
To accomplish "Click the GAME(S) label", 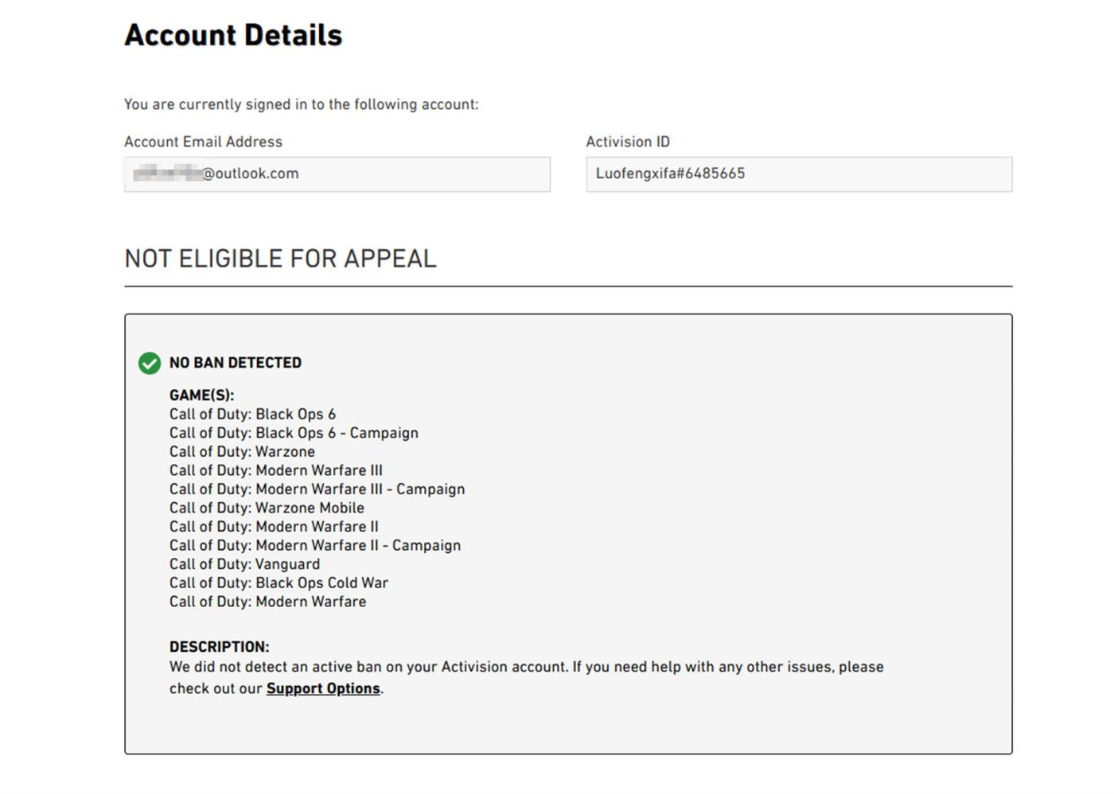I will [x=201, y=395].
